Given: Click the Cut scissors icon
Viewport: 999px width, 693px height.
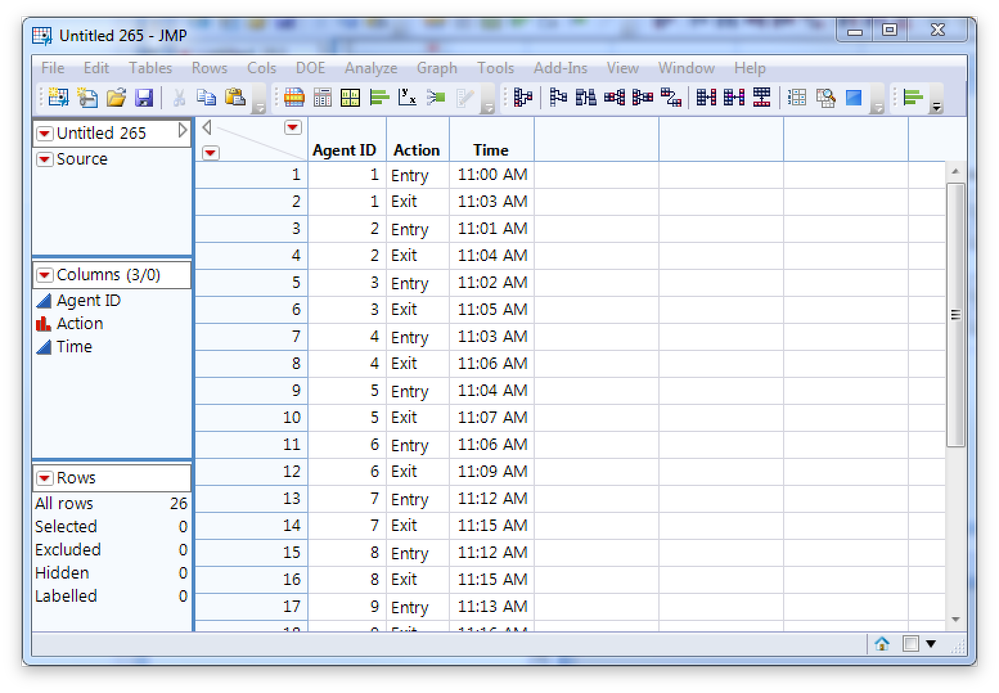Looking at the screenshot, I should coord(179,97).
